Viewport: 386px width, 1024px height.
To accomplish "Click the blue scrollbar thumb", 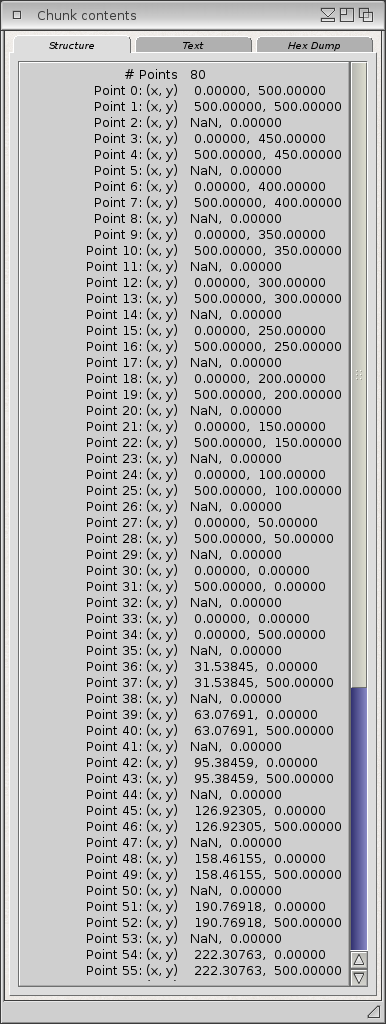I will click(359, 818).
